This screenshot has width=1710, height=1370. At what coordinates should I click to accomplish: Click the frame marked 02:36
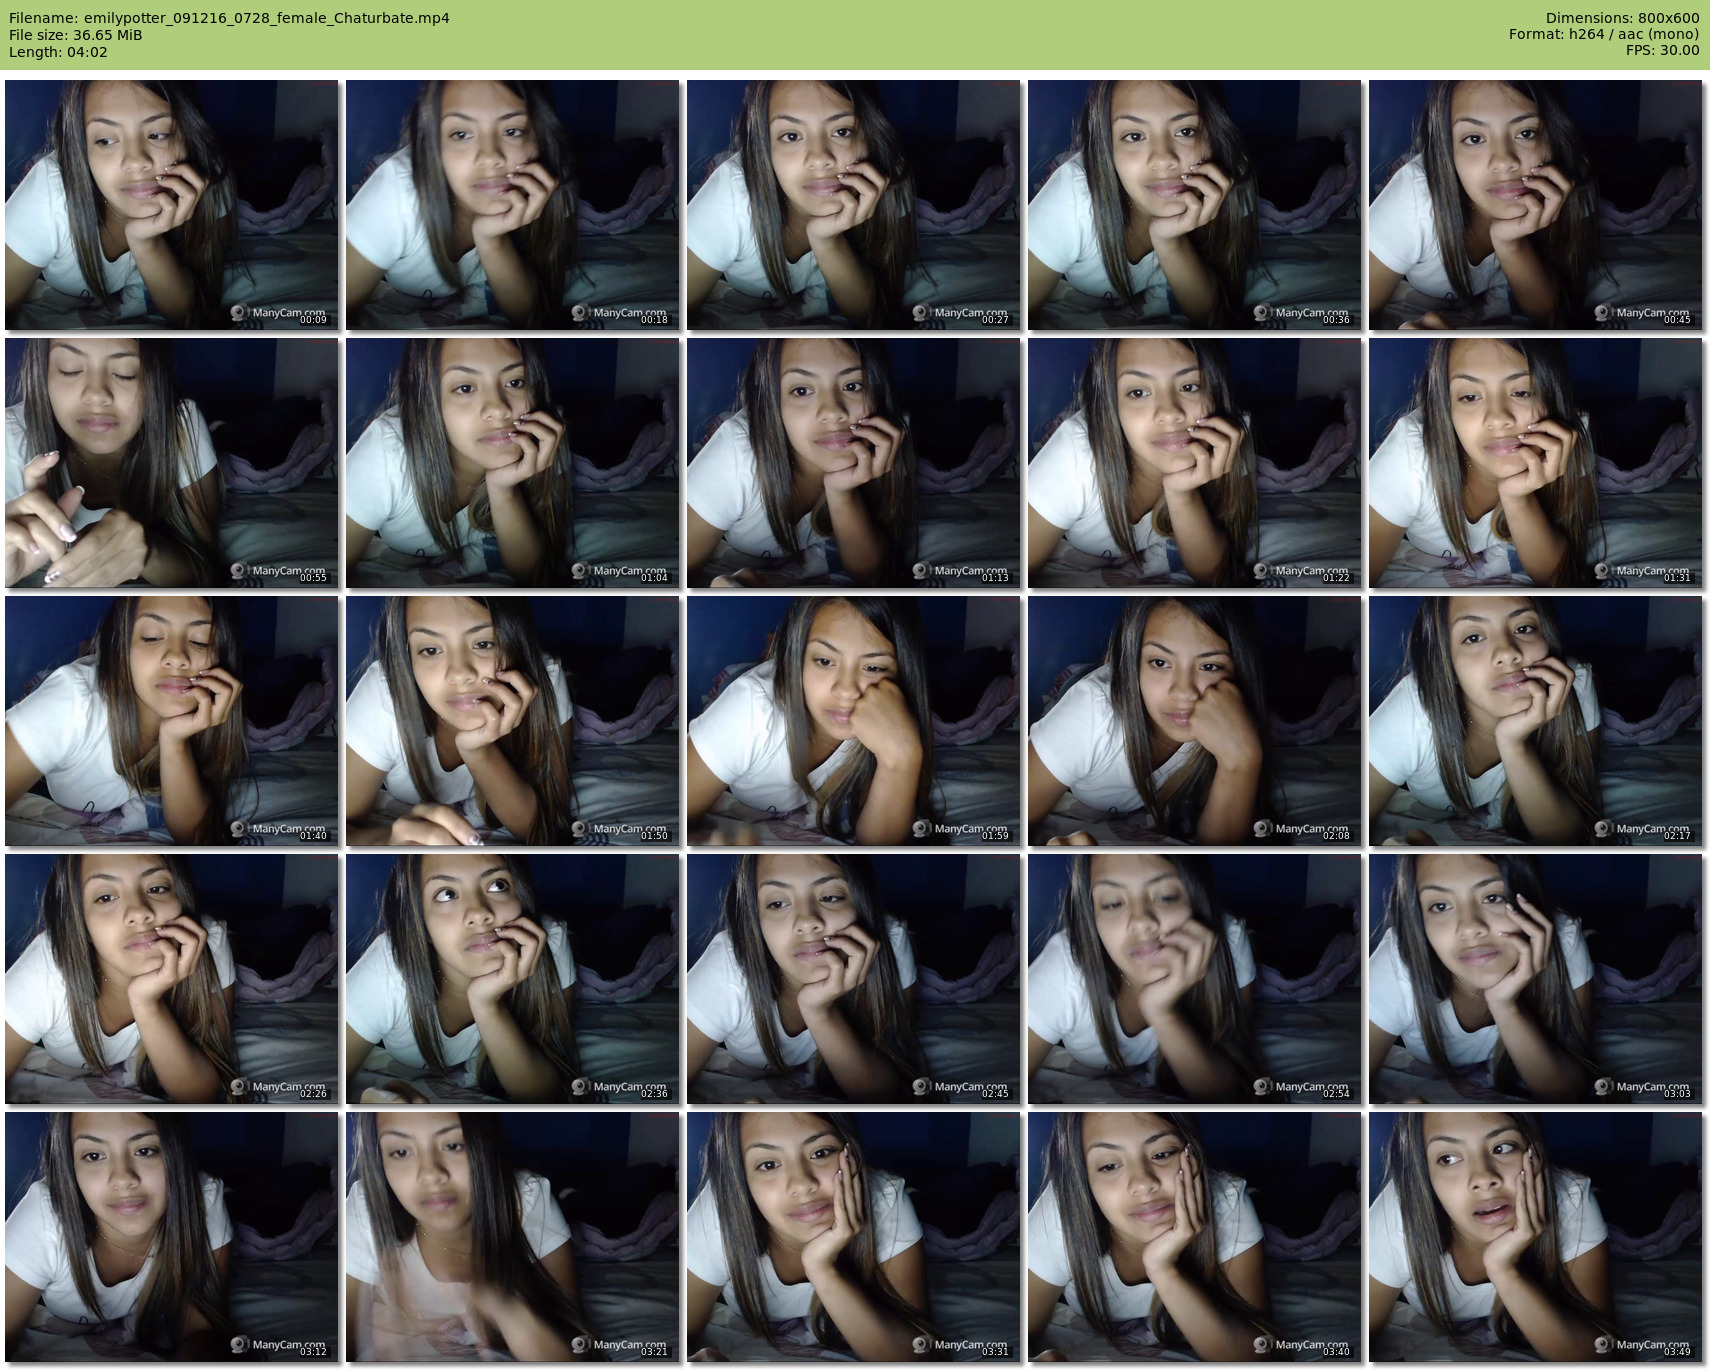(513, 979)
